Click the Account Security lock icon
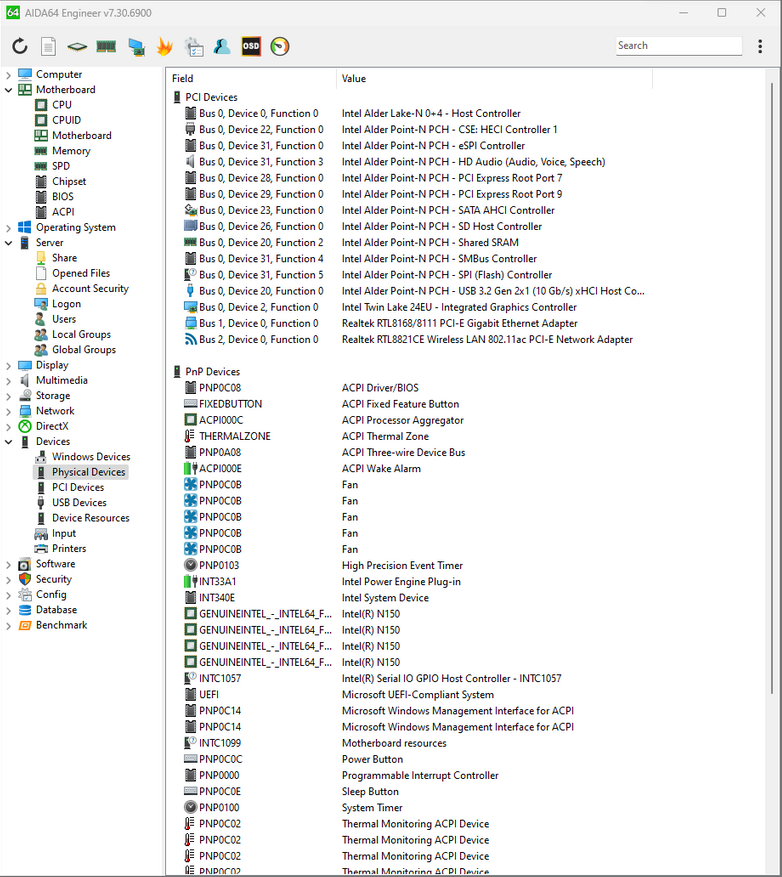The image size is (782, 877). click(x=41, y=289)
